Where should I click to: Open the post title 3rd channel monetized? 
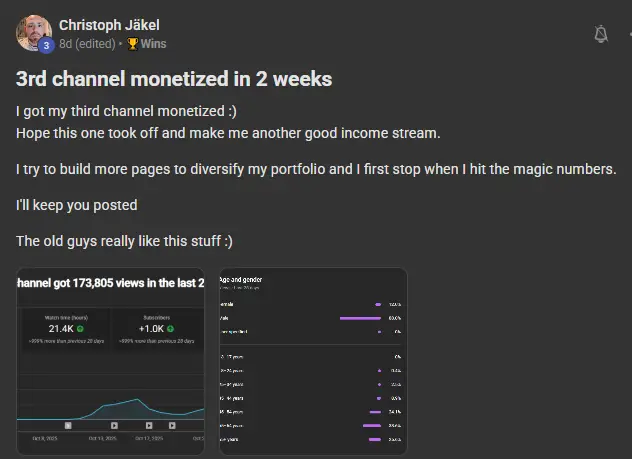[x=174, y=79]
